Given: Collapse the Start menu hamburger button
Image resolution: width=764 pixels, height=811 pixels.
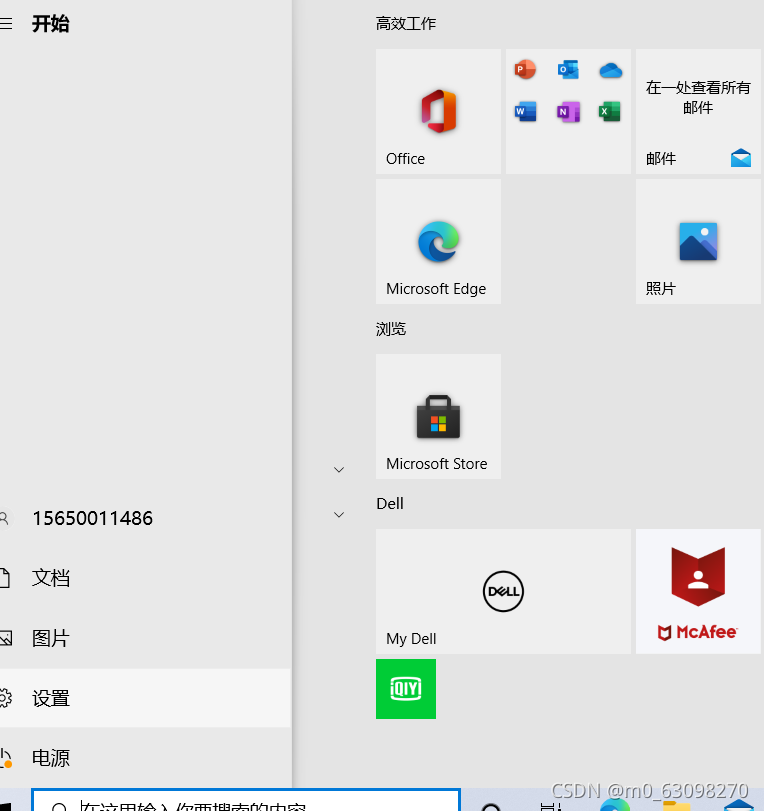Looking at the screenshot, I should (6, 24).
